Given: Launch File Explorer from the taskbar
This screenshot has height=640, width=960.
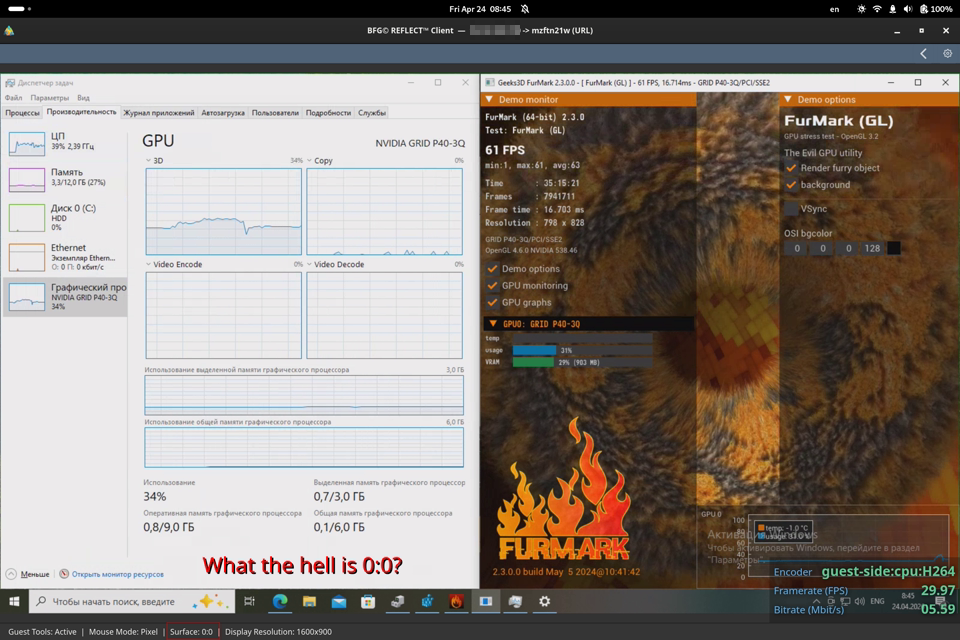Looking at the screenshot, I should coord(309,601).
